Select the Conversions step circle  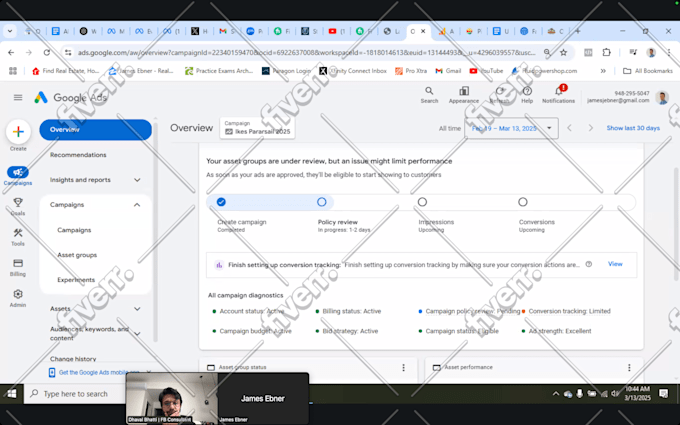point(523,202)
